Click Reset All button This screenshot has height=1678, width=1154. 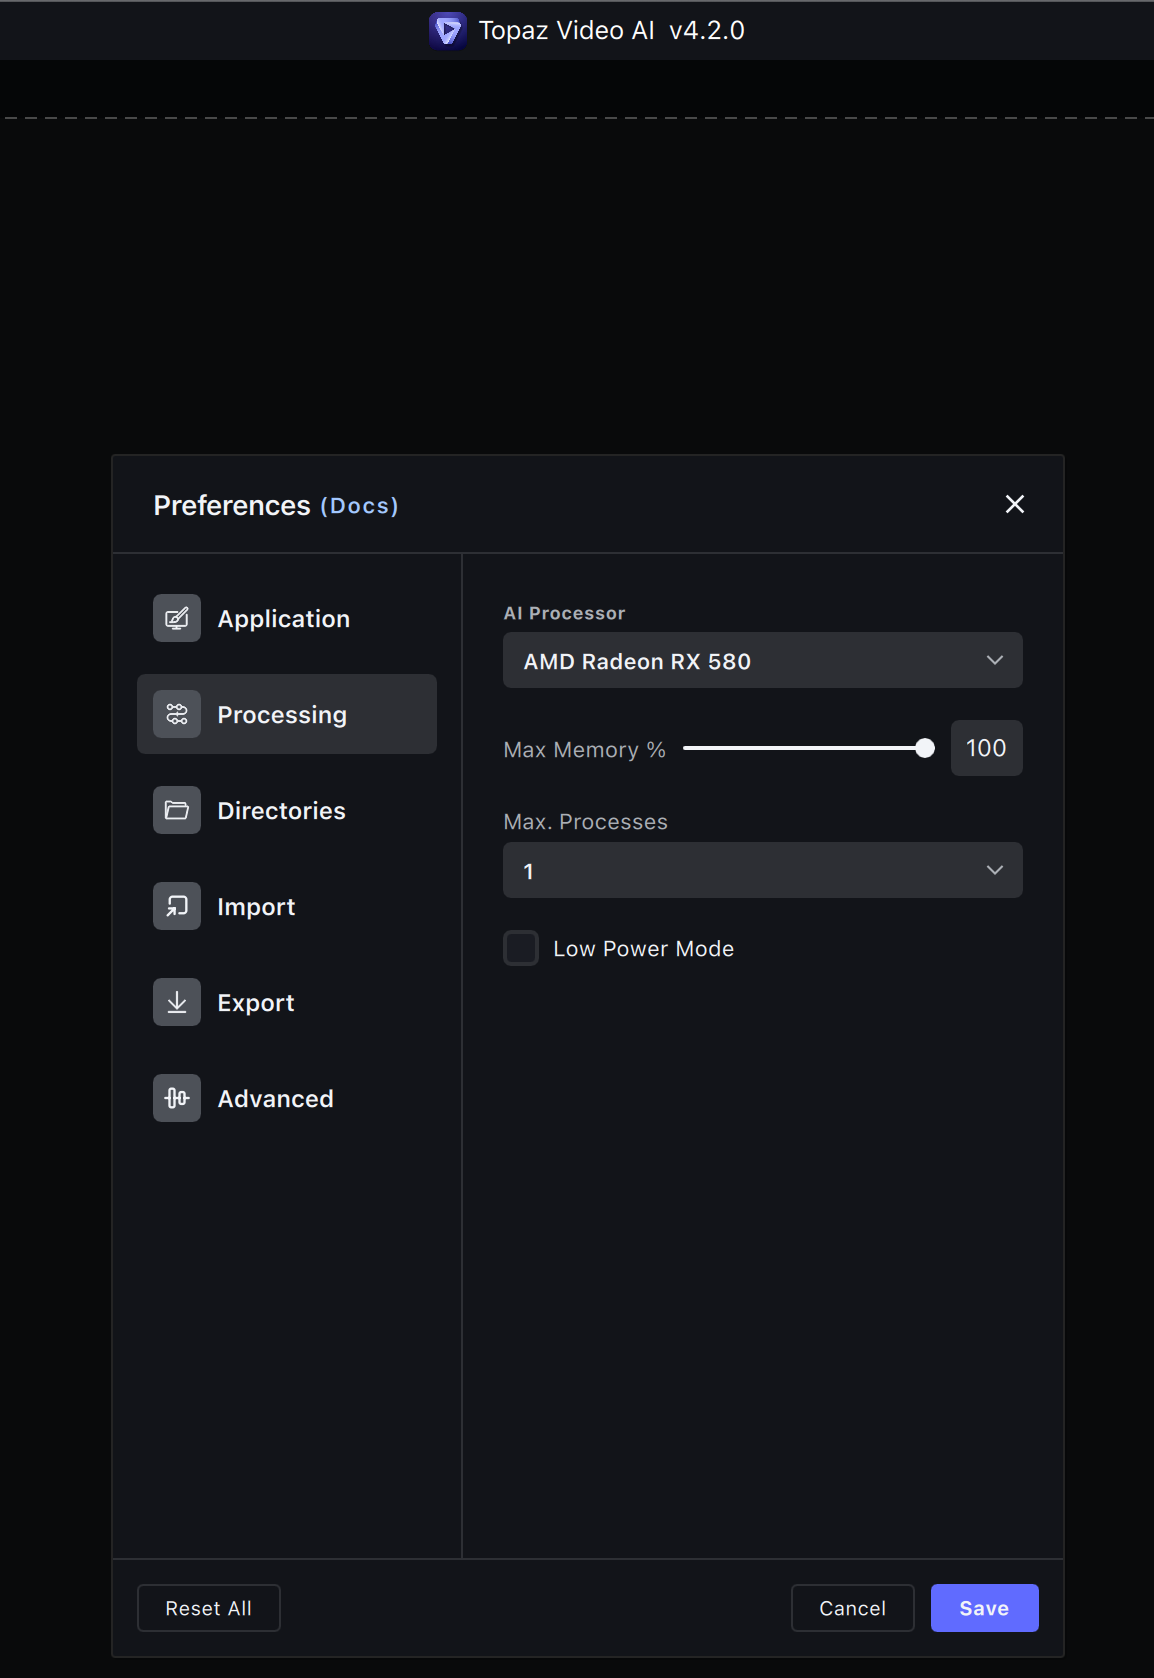pos(208,1608)
